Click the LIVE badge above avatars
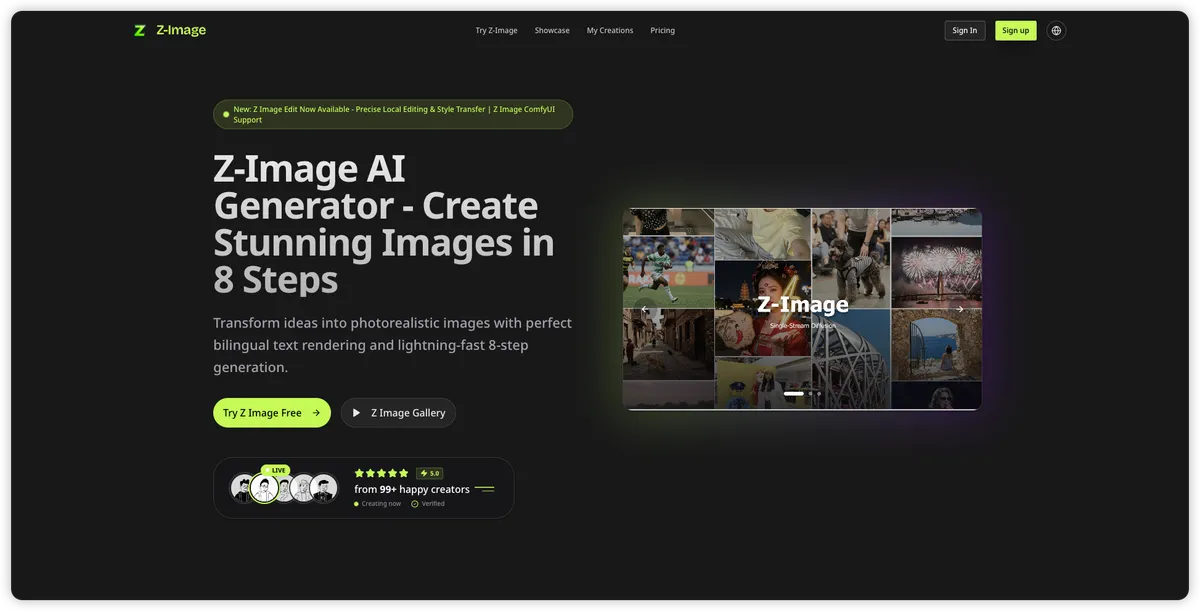The height and width of the screenshot is (611, 1200). pyautogui.click(x=275, y=470)
